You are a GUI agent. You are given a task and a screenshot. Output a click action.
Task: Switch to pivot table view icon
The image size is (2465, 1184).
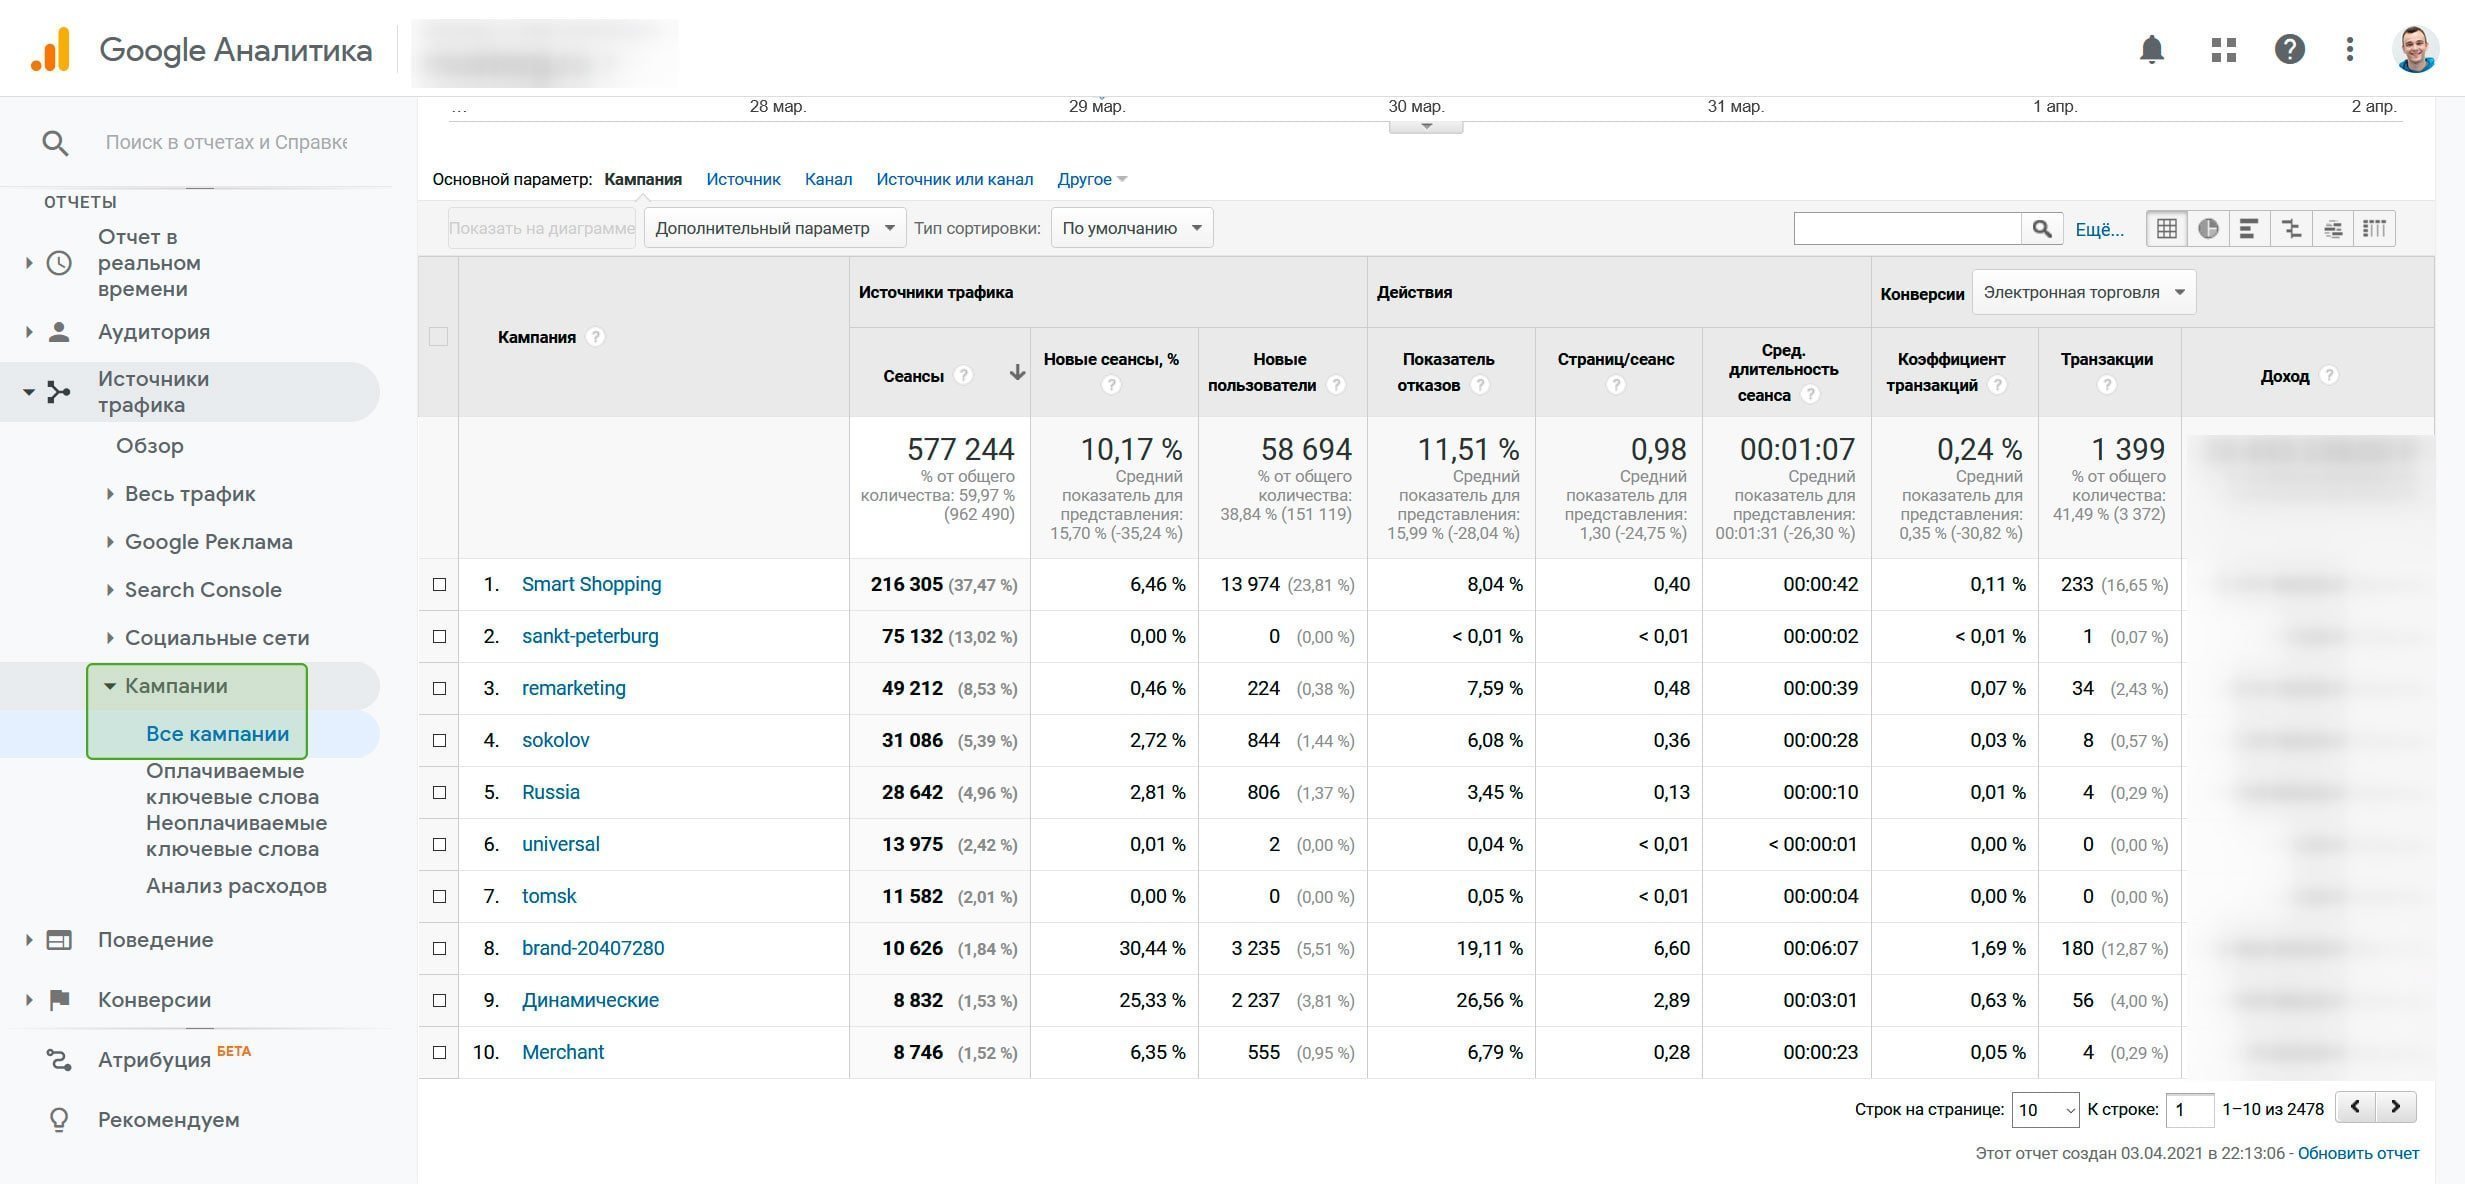2374,229
